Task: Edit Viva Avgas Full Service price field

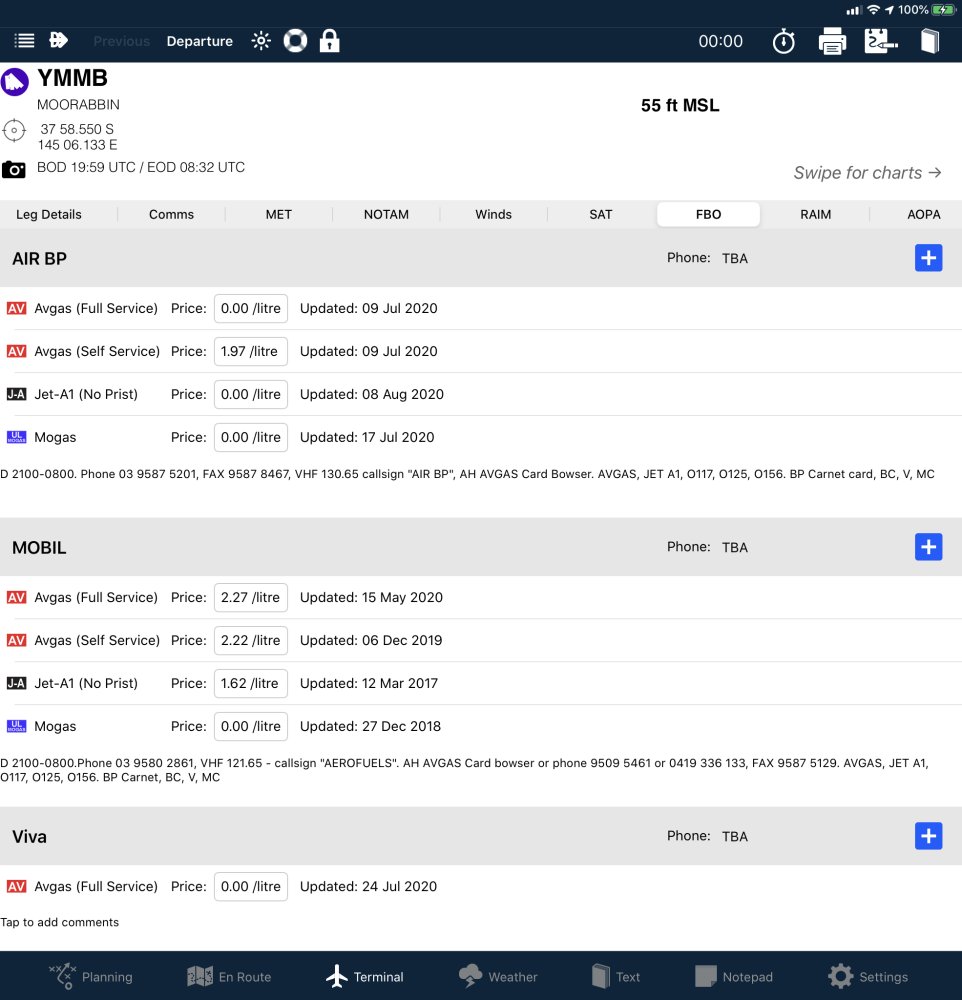Action: coord(251,886)
